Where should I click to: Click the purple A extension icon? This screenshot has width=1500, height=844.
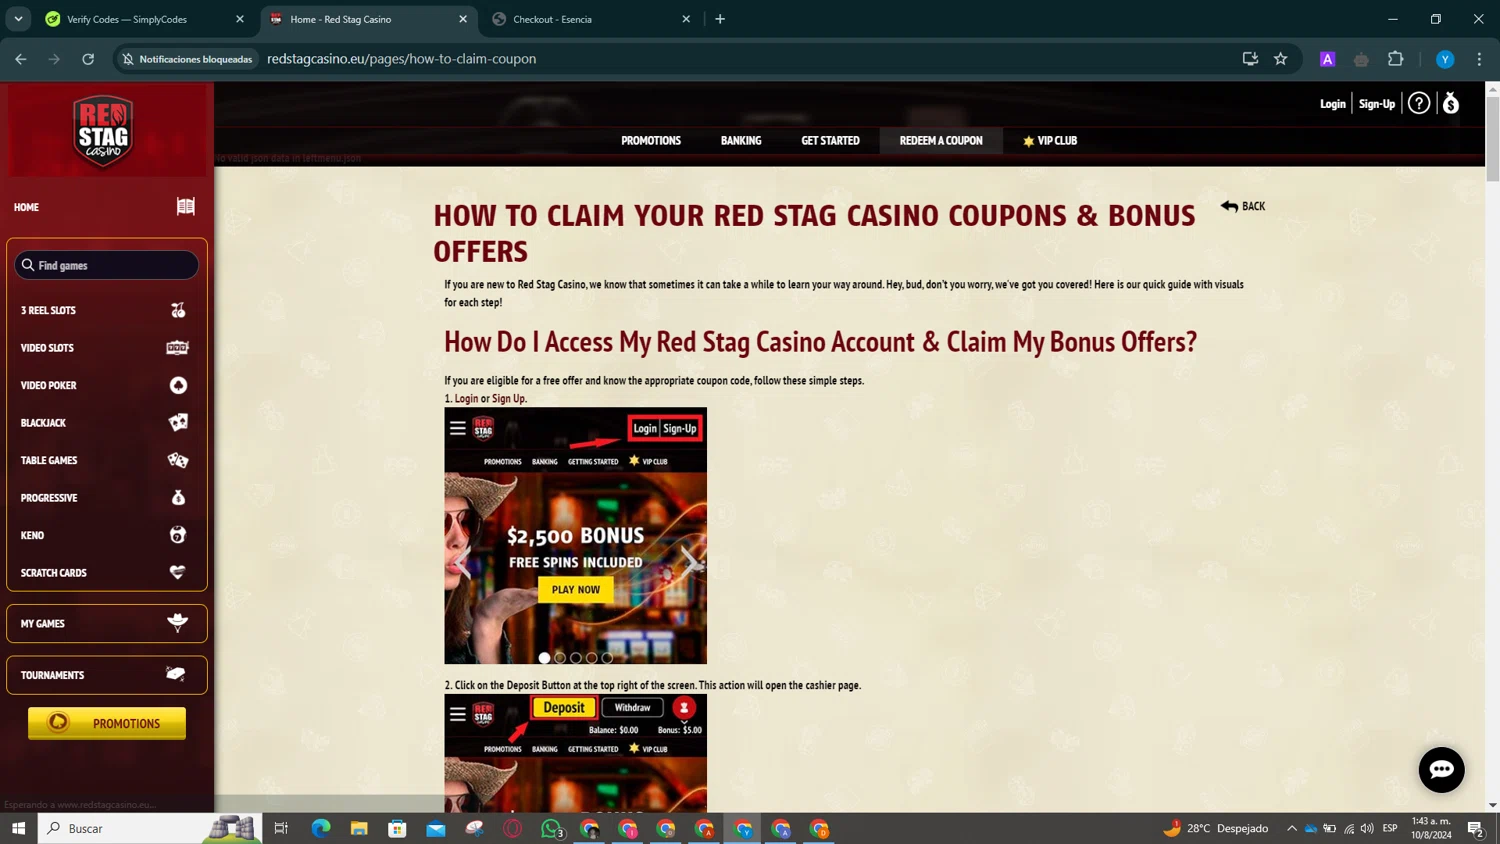click(1327, 59)
